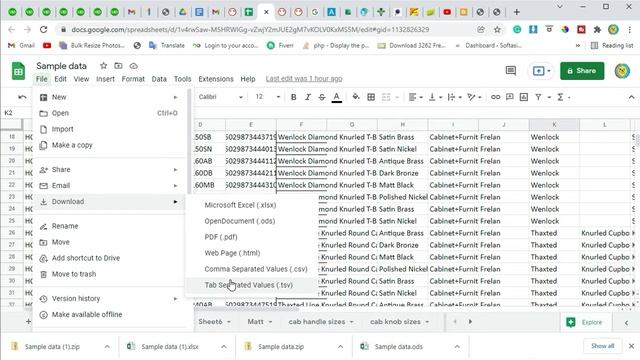Star the Sample data document
Image resolution: width=640 pixels, height=360 pixels.
[x=103, y=66]
